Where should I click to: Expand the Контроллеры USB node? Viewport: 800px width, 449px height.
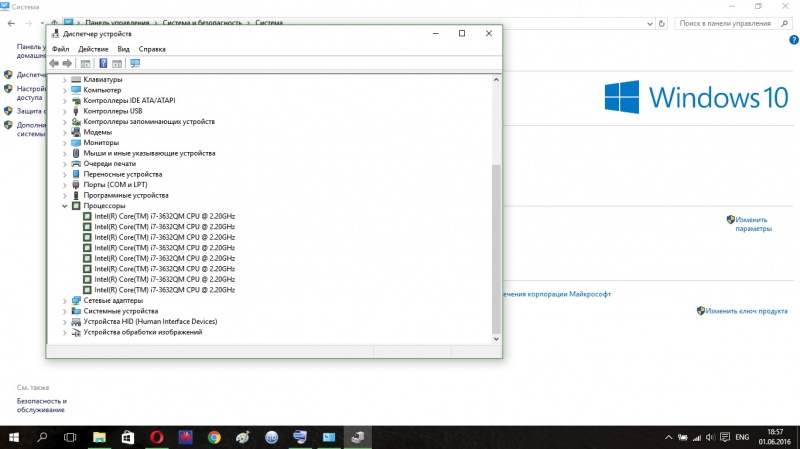click(x=65, y=111)
